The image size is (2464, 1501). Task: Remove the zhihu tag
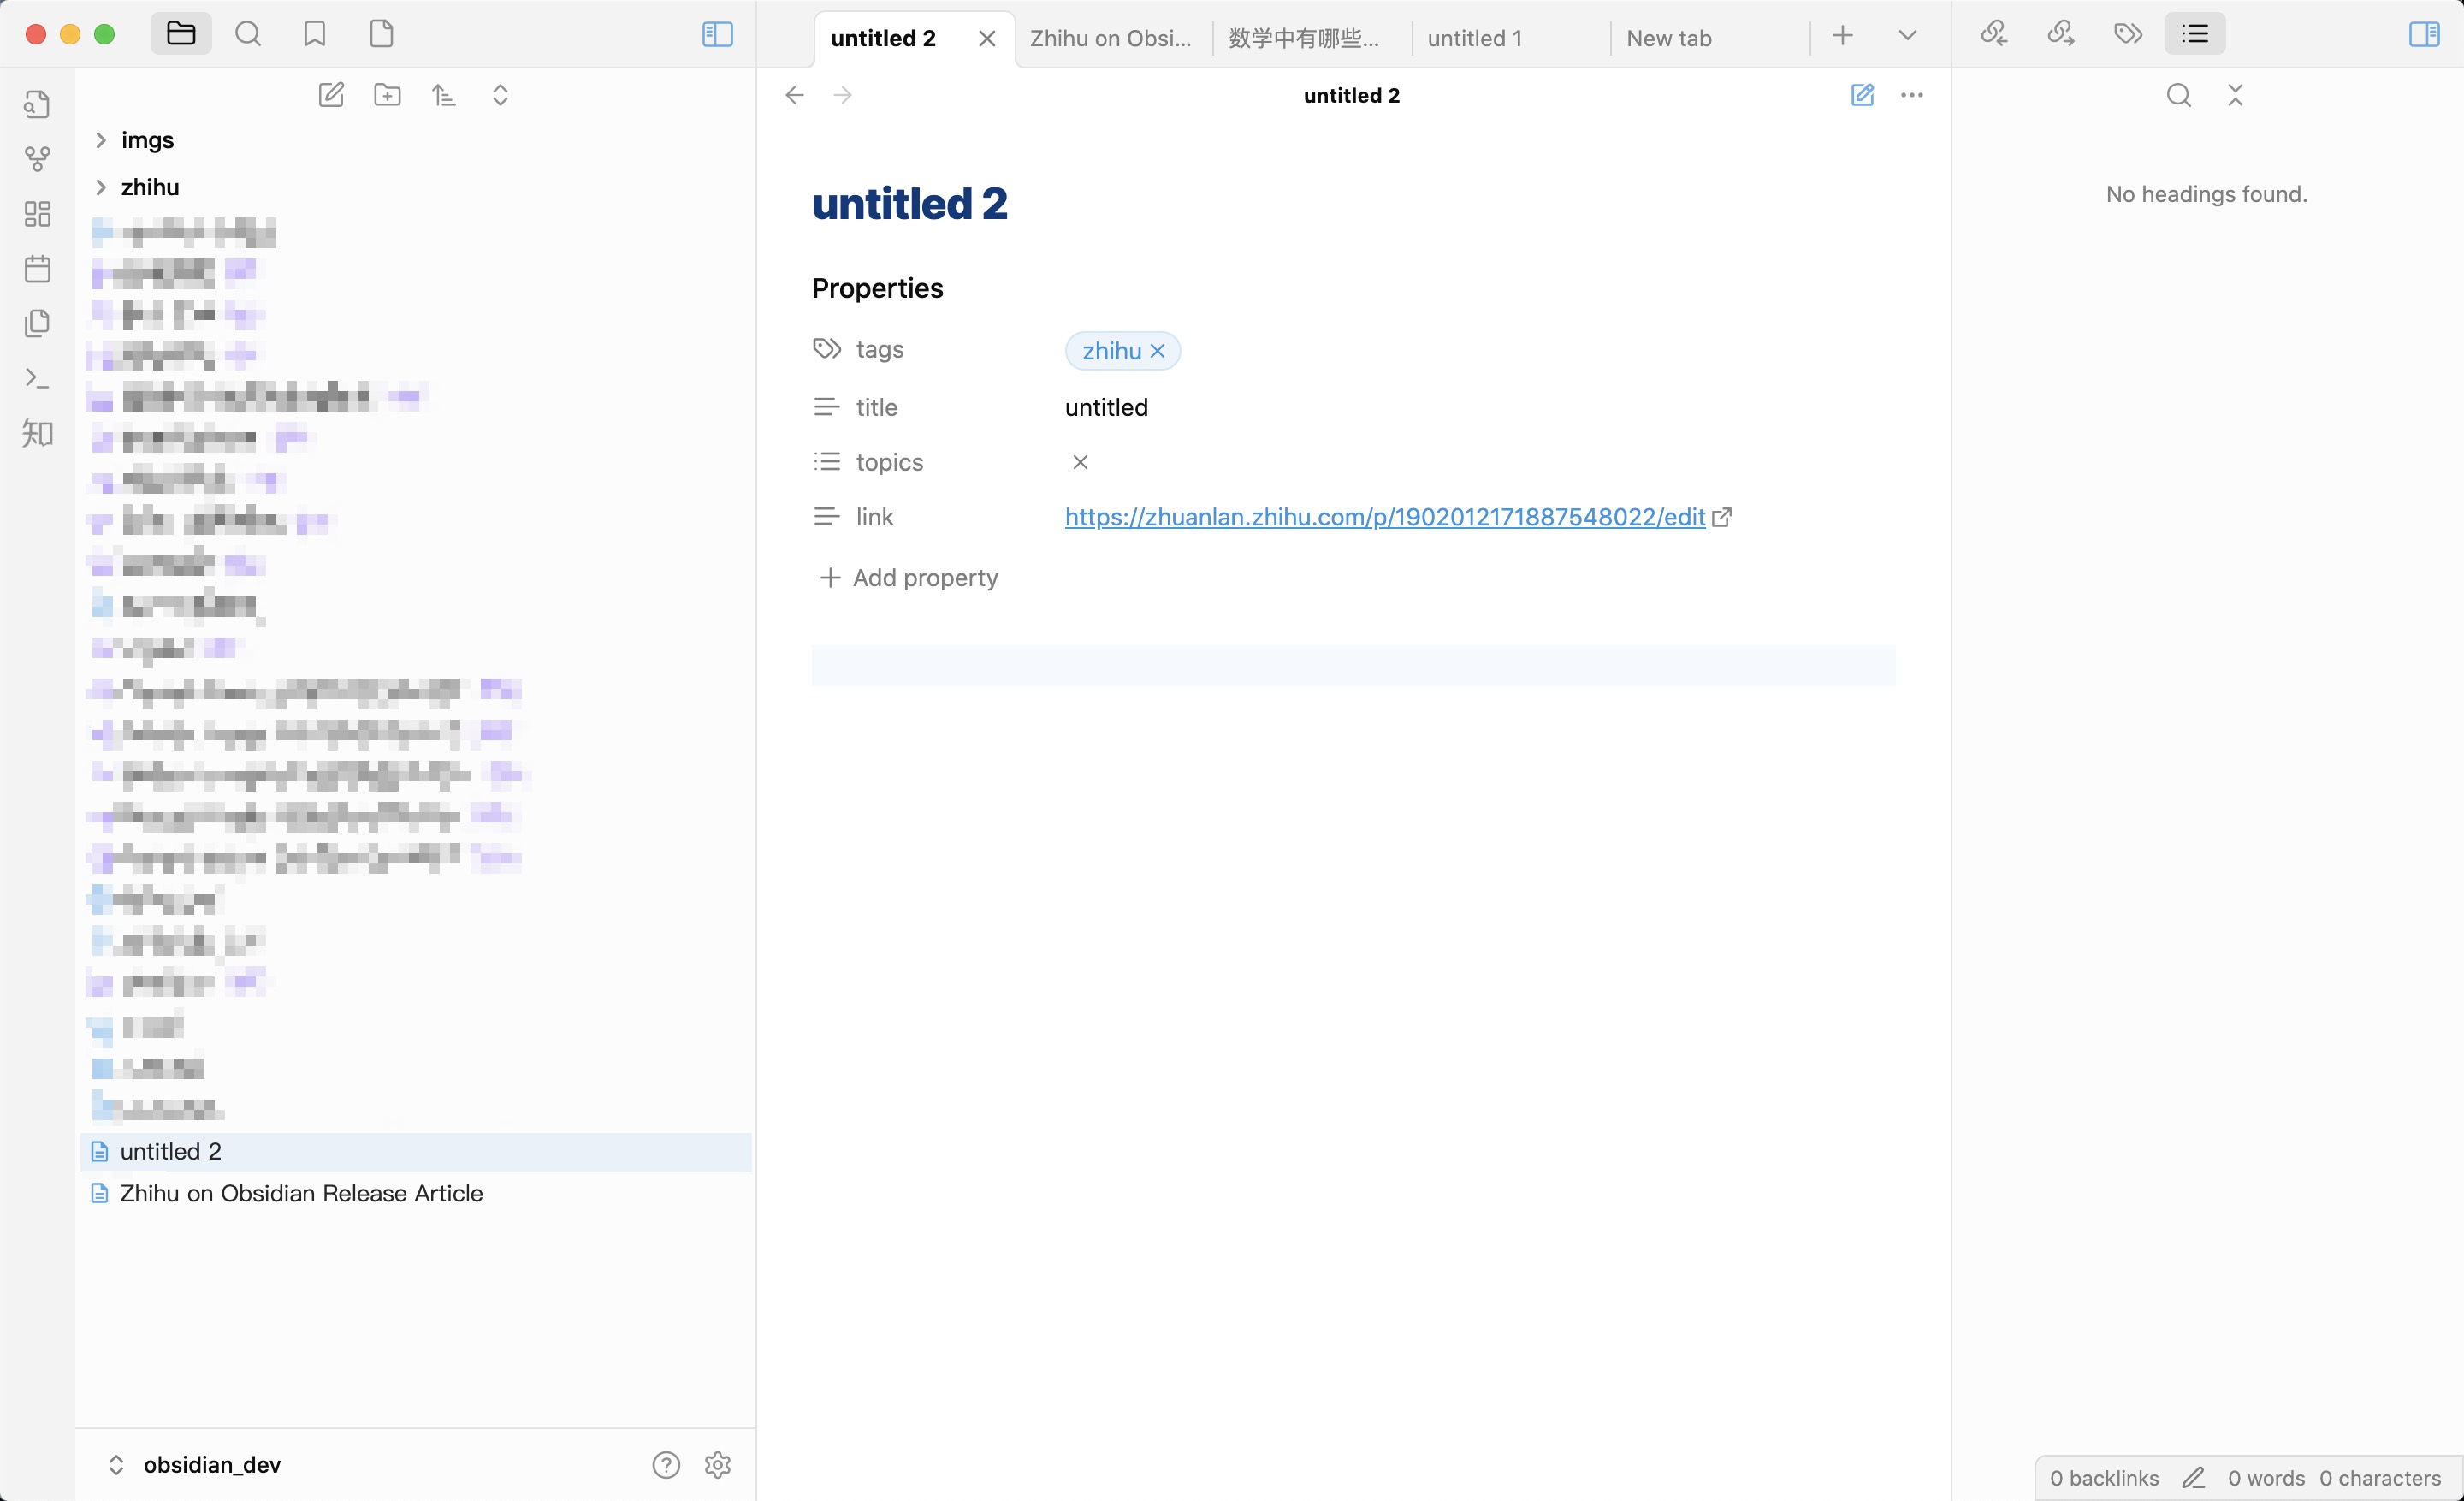tap(1157, 351)
